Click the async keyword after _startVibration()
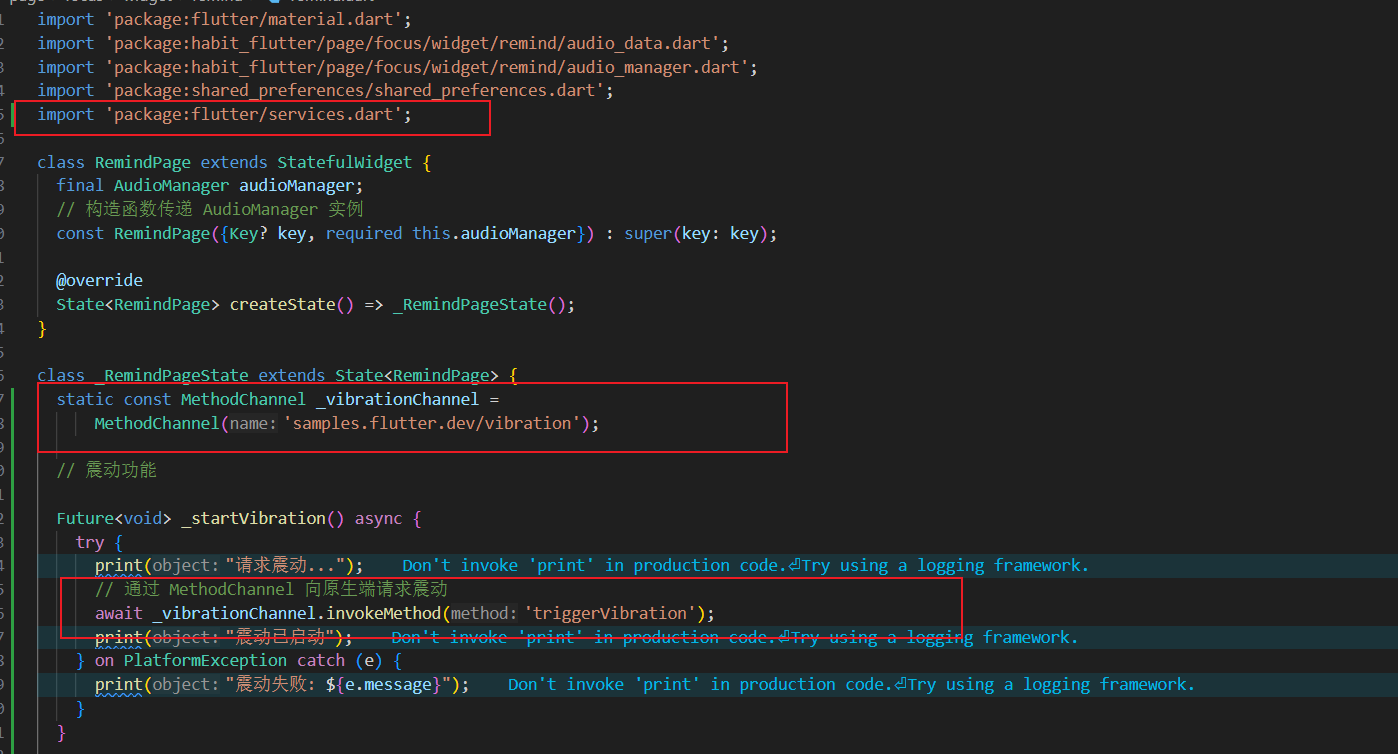The image size is (1398, 754). (x=378, y=518)
